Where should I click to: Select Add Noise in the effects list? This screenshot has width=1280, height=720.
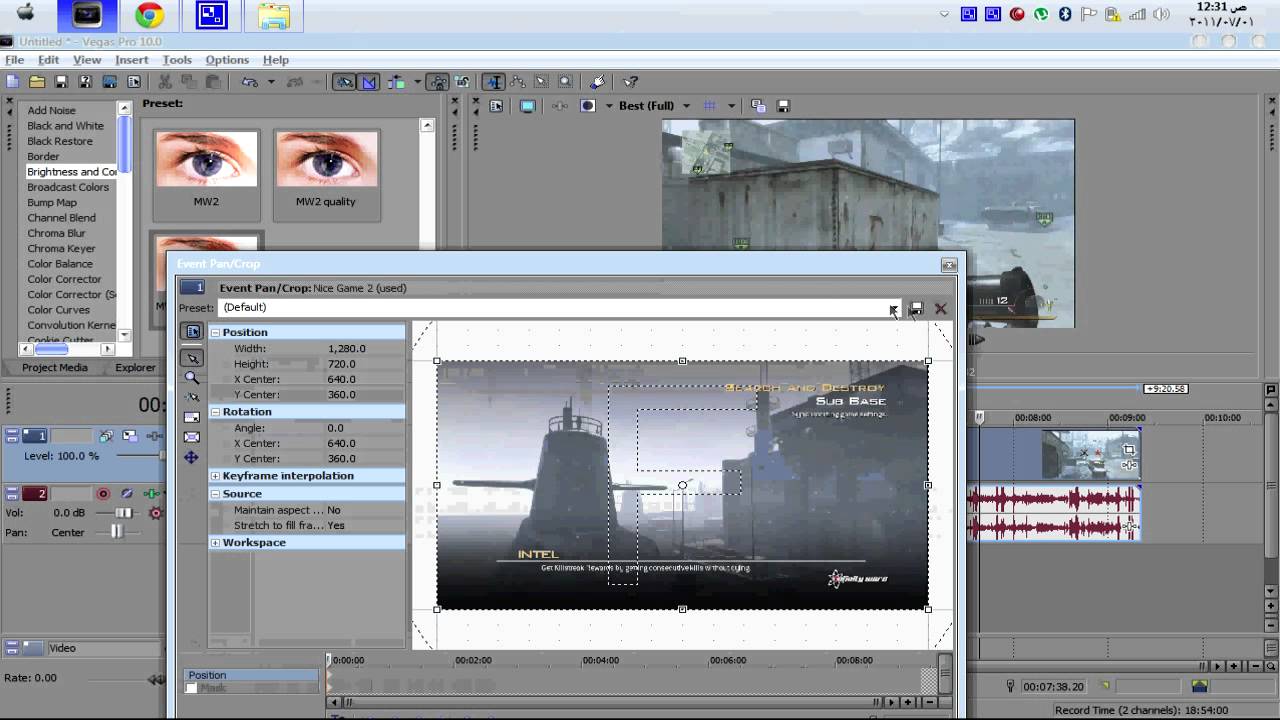coord(51,110)
